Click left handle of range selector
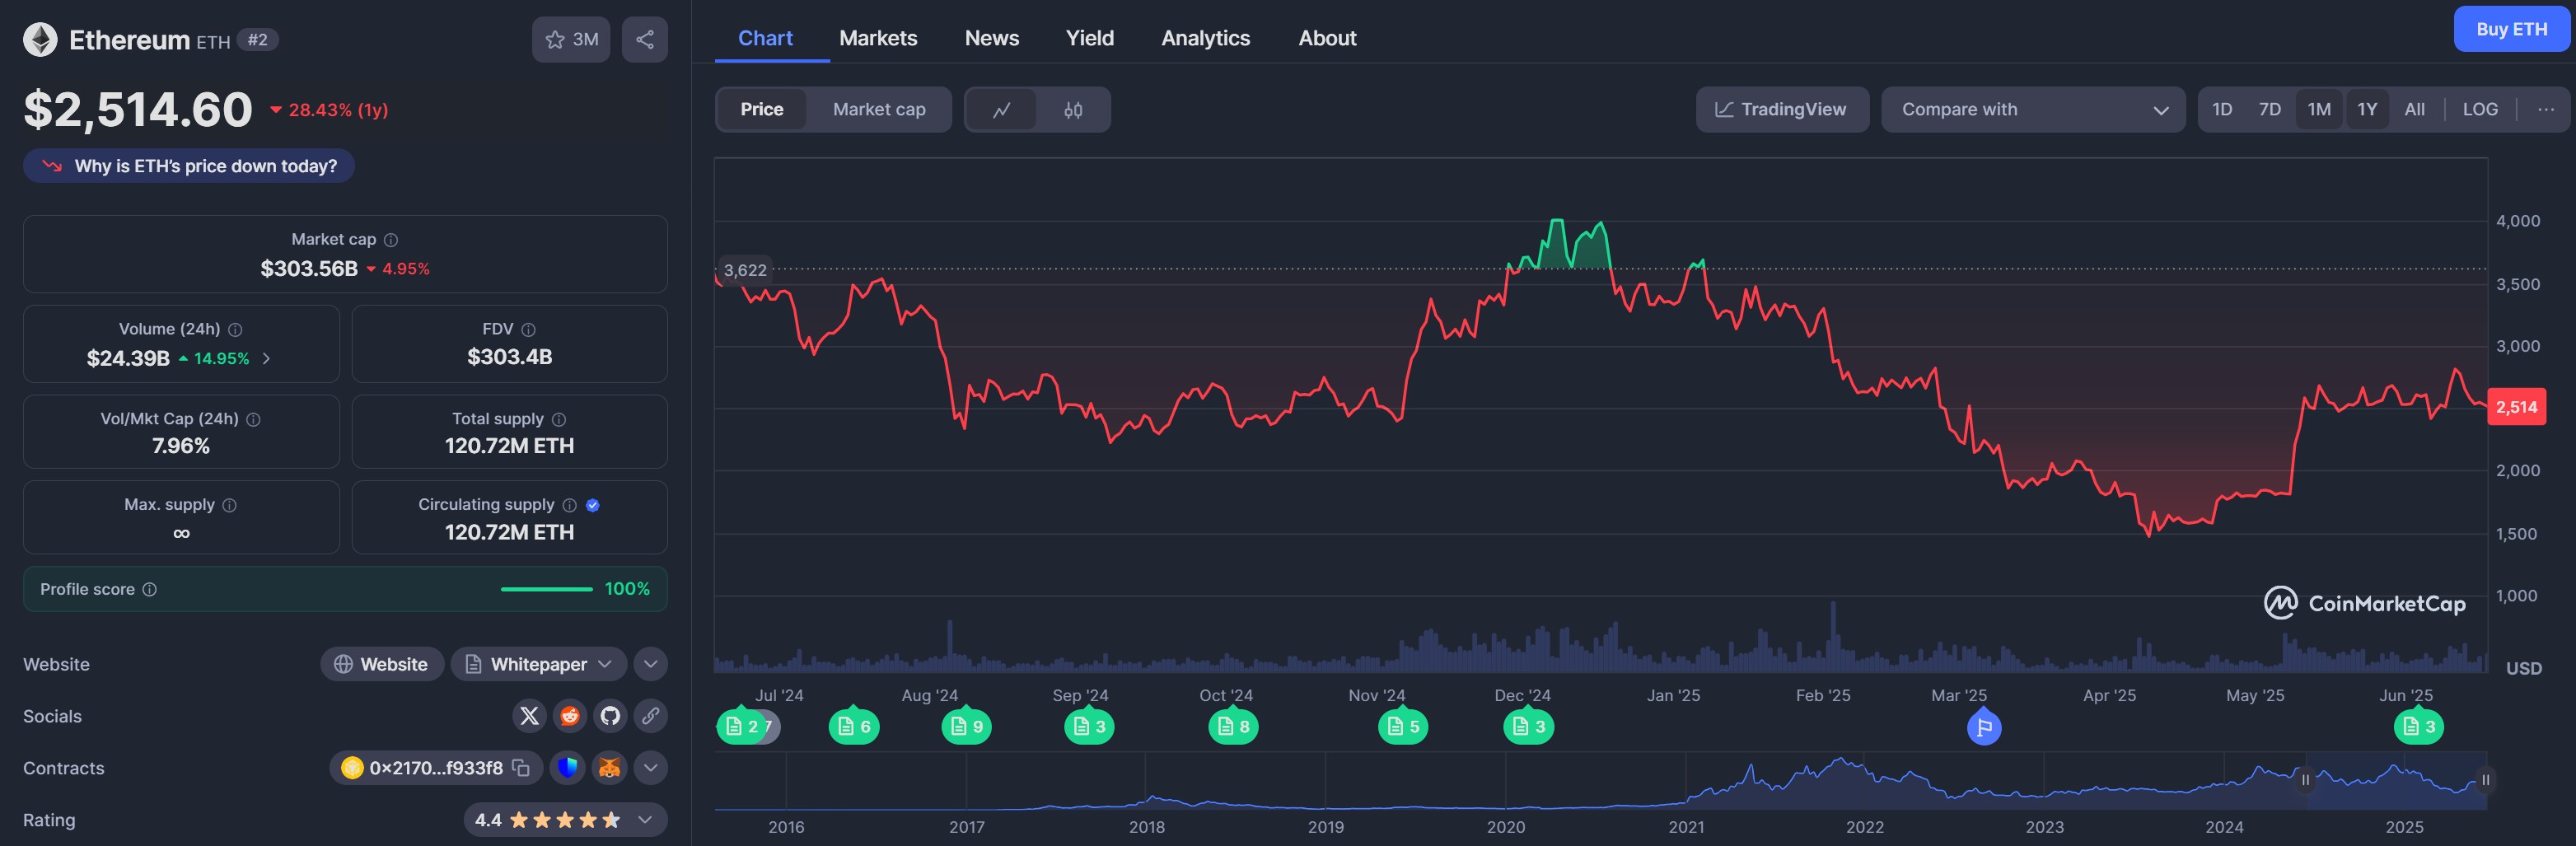 click(x=2305, y=780)
